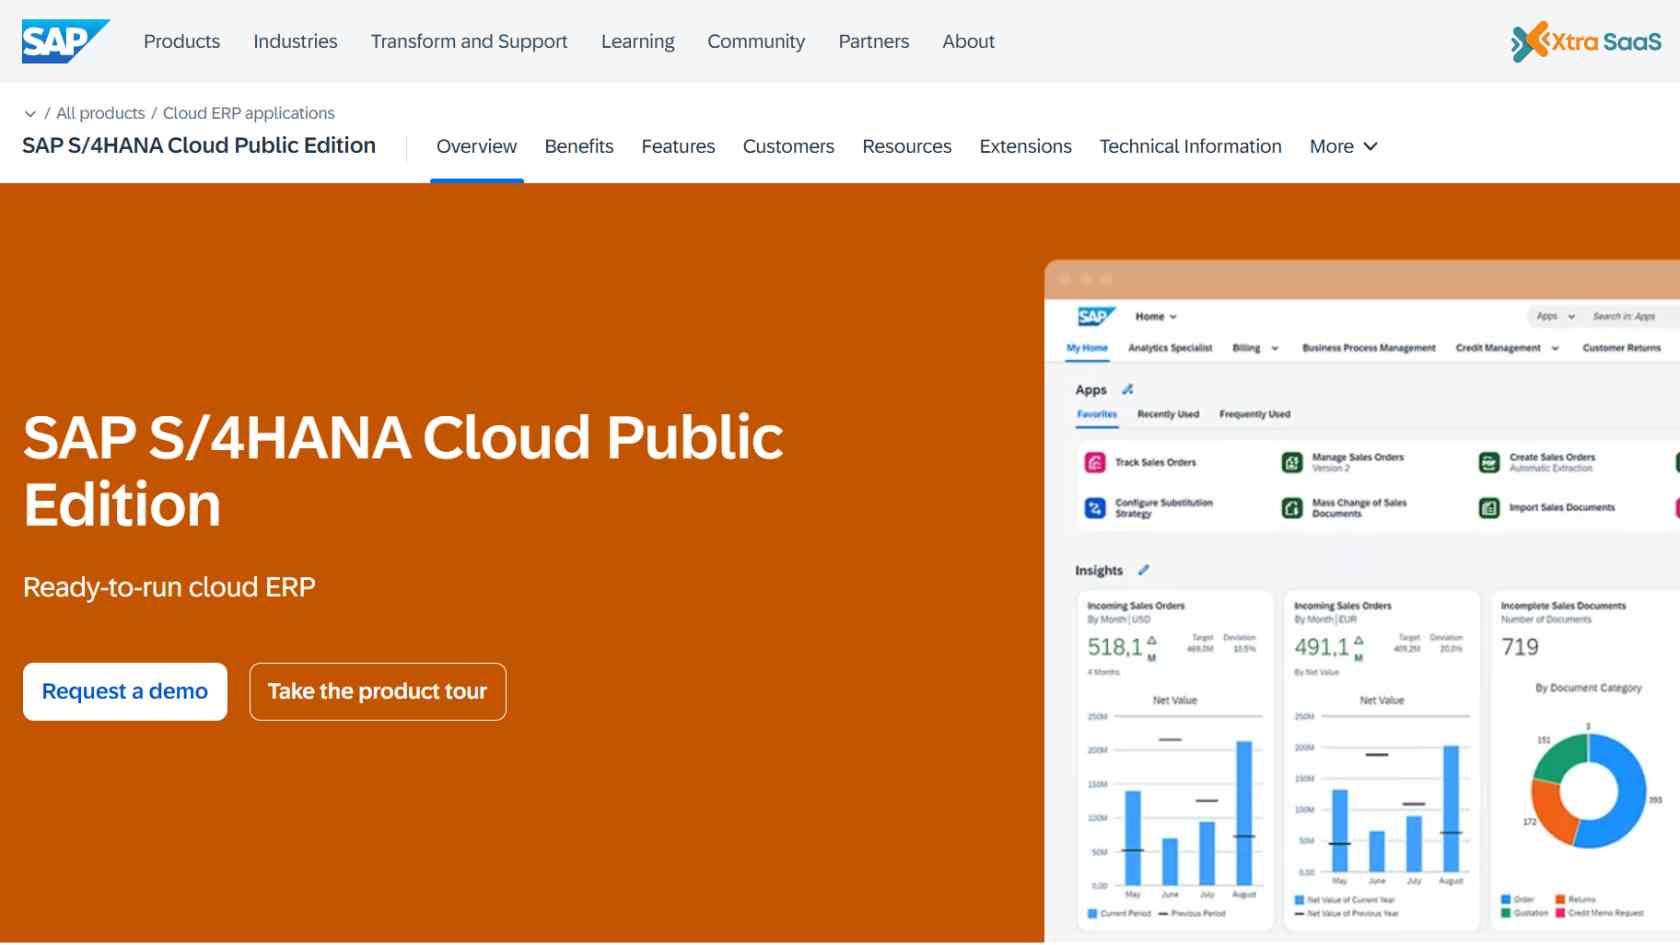Click the 719 documents count
This screenshot has height=945, width=1680.
pos(1520,647)
